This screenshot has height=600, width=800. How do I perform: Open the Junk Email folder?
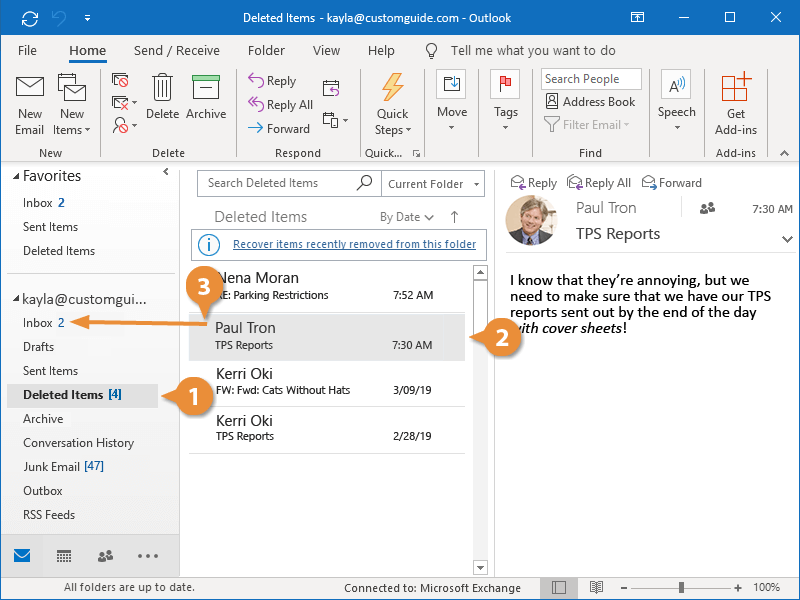tap(63, 467)
